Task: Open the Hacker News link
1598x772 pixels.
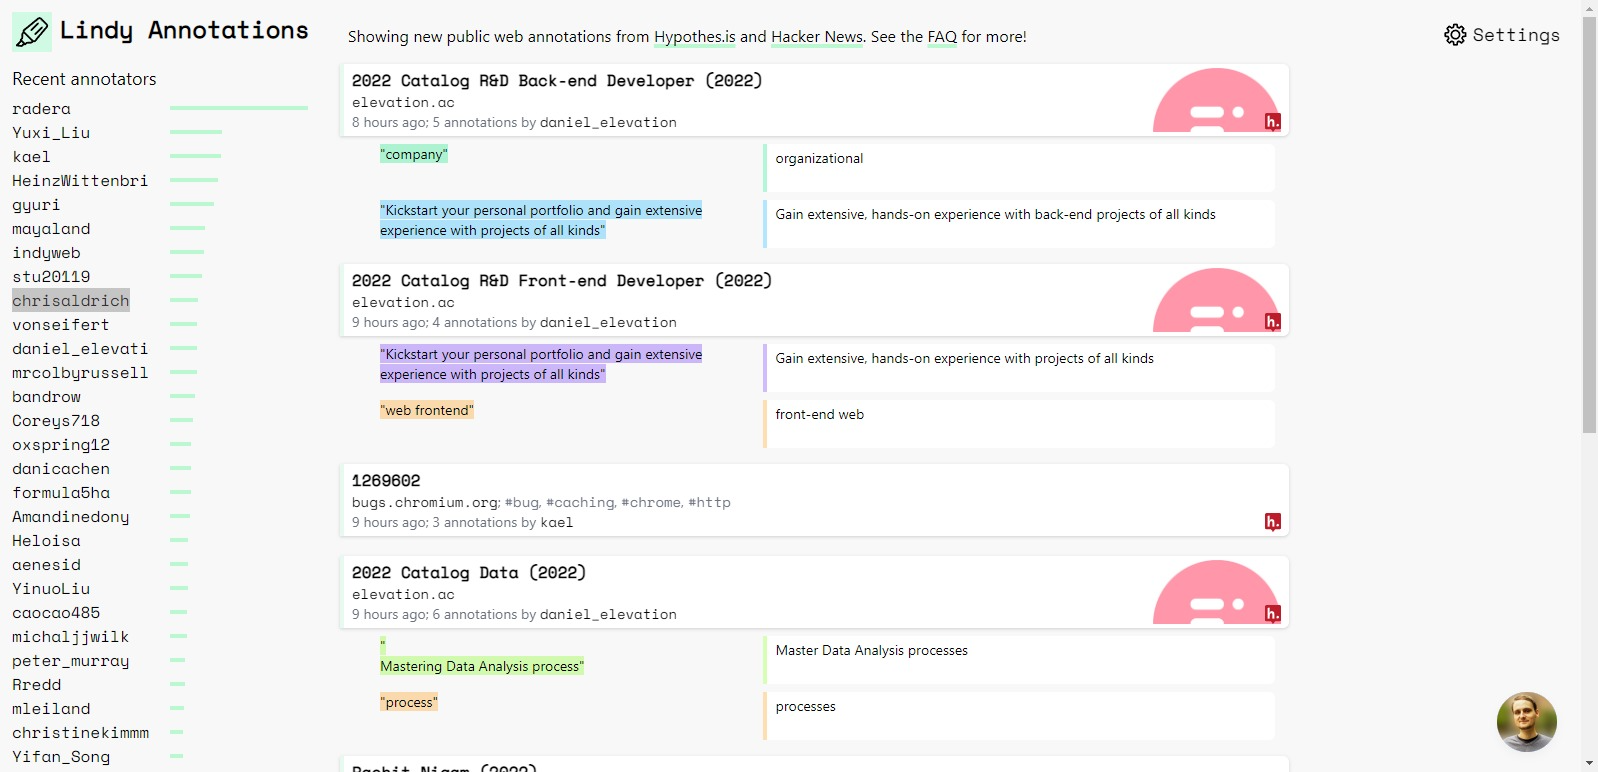Action: click(817, 37)
